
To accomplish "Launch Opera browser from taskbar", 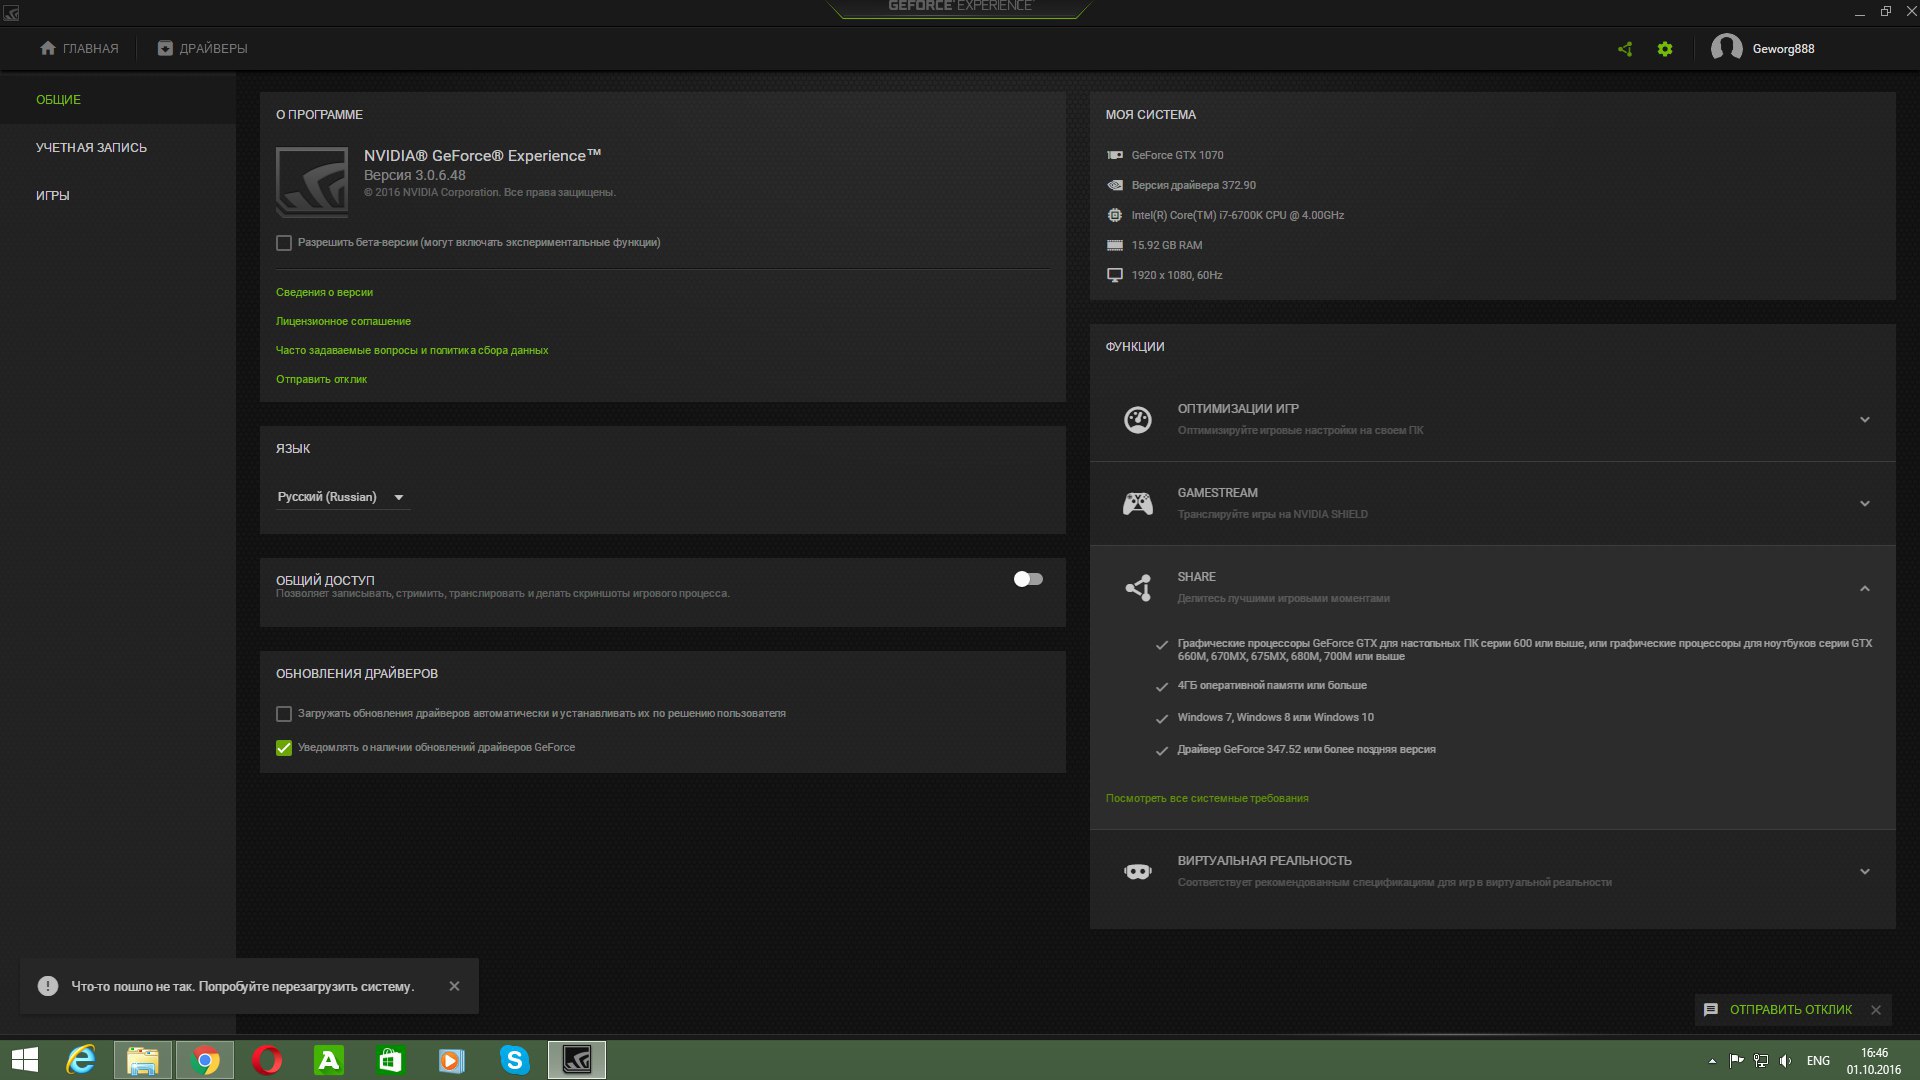I will coord(267,1060).
